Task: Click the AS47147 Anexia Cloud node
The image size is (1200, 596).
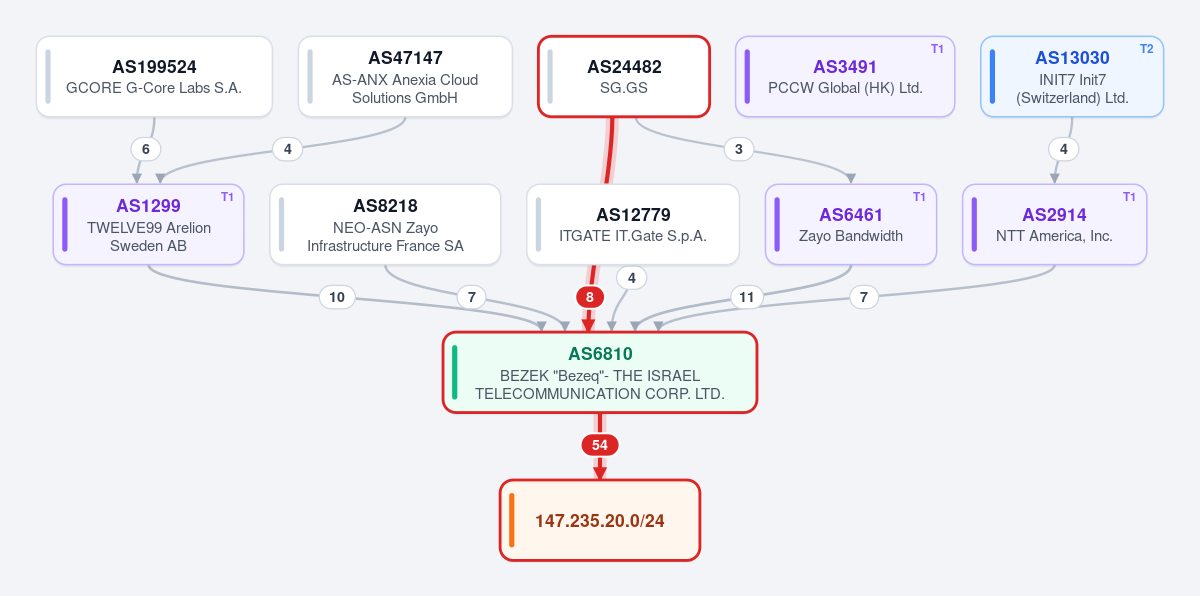Action: pos(405,77)
